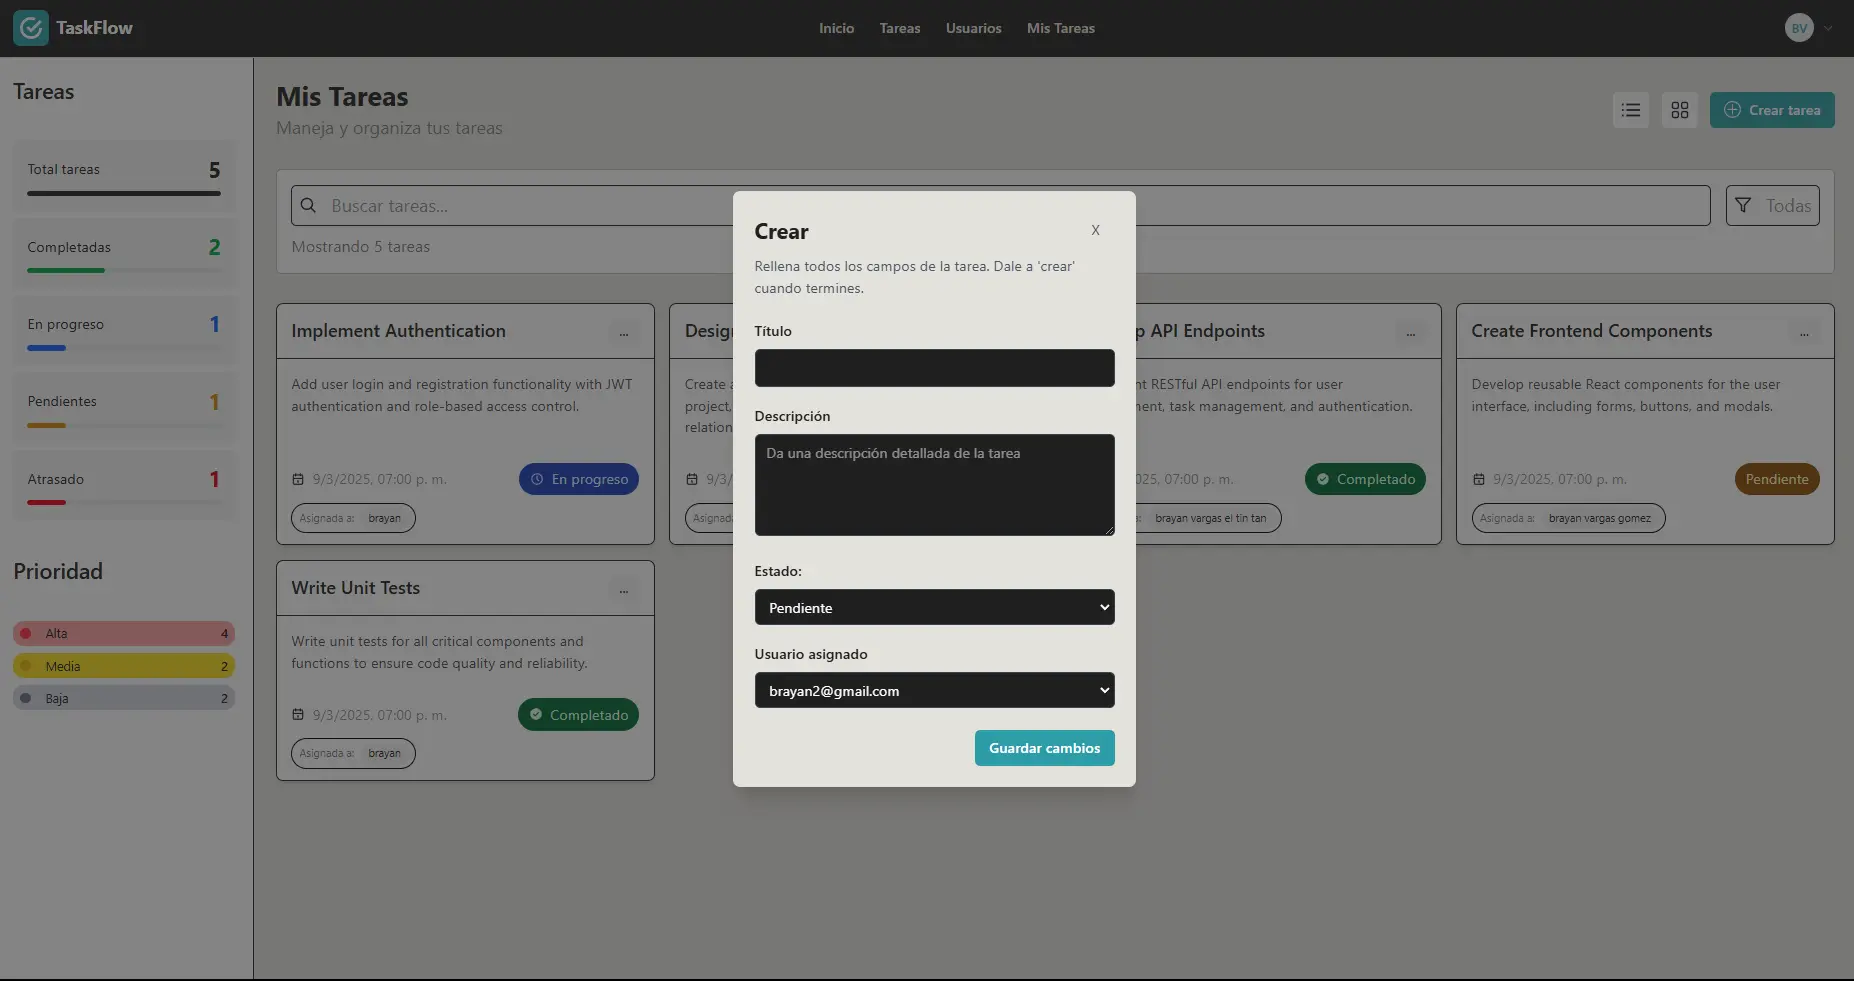
Task: Open the Estado dropdown showing Pendiente
Action: [934, 607]
